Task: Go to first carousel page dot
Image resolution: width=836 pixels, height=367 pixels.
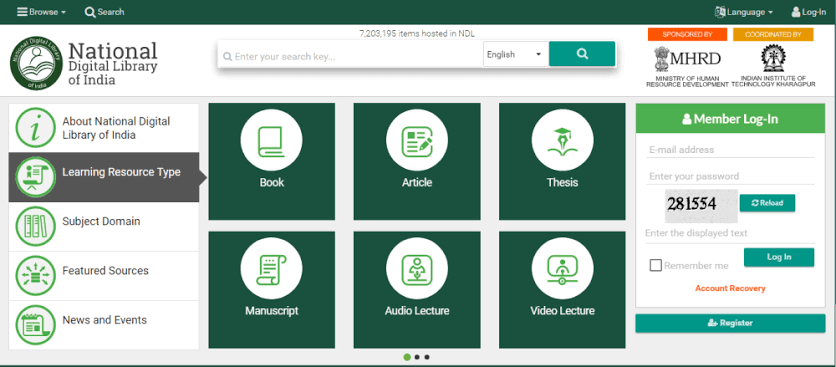Action: [407, 357]
